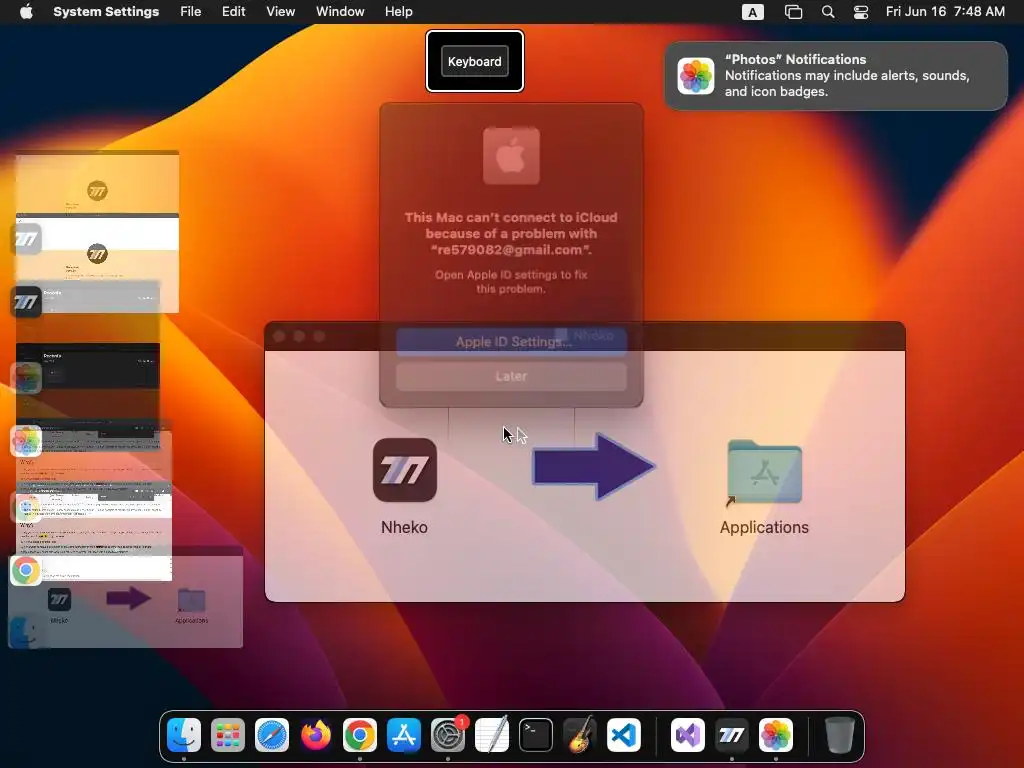
Task: Click Photos icon in notification banner
Action: (x=696, y=76)
